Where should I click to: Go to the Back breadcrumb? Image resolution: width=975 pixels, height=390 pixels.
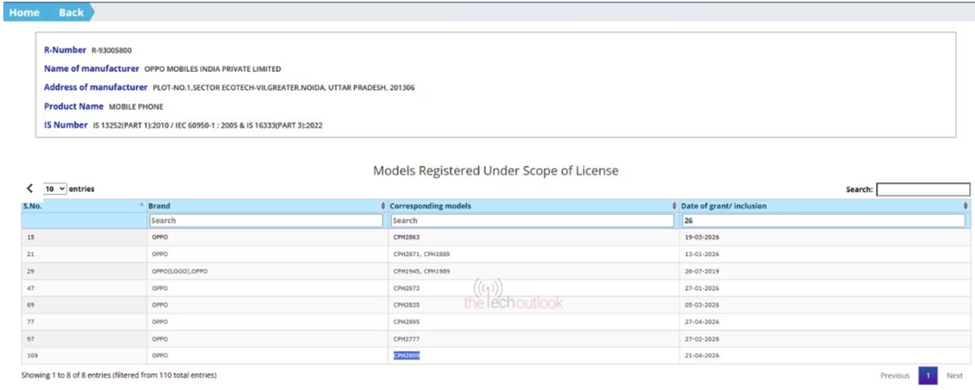[71, 12]
